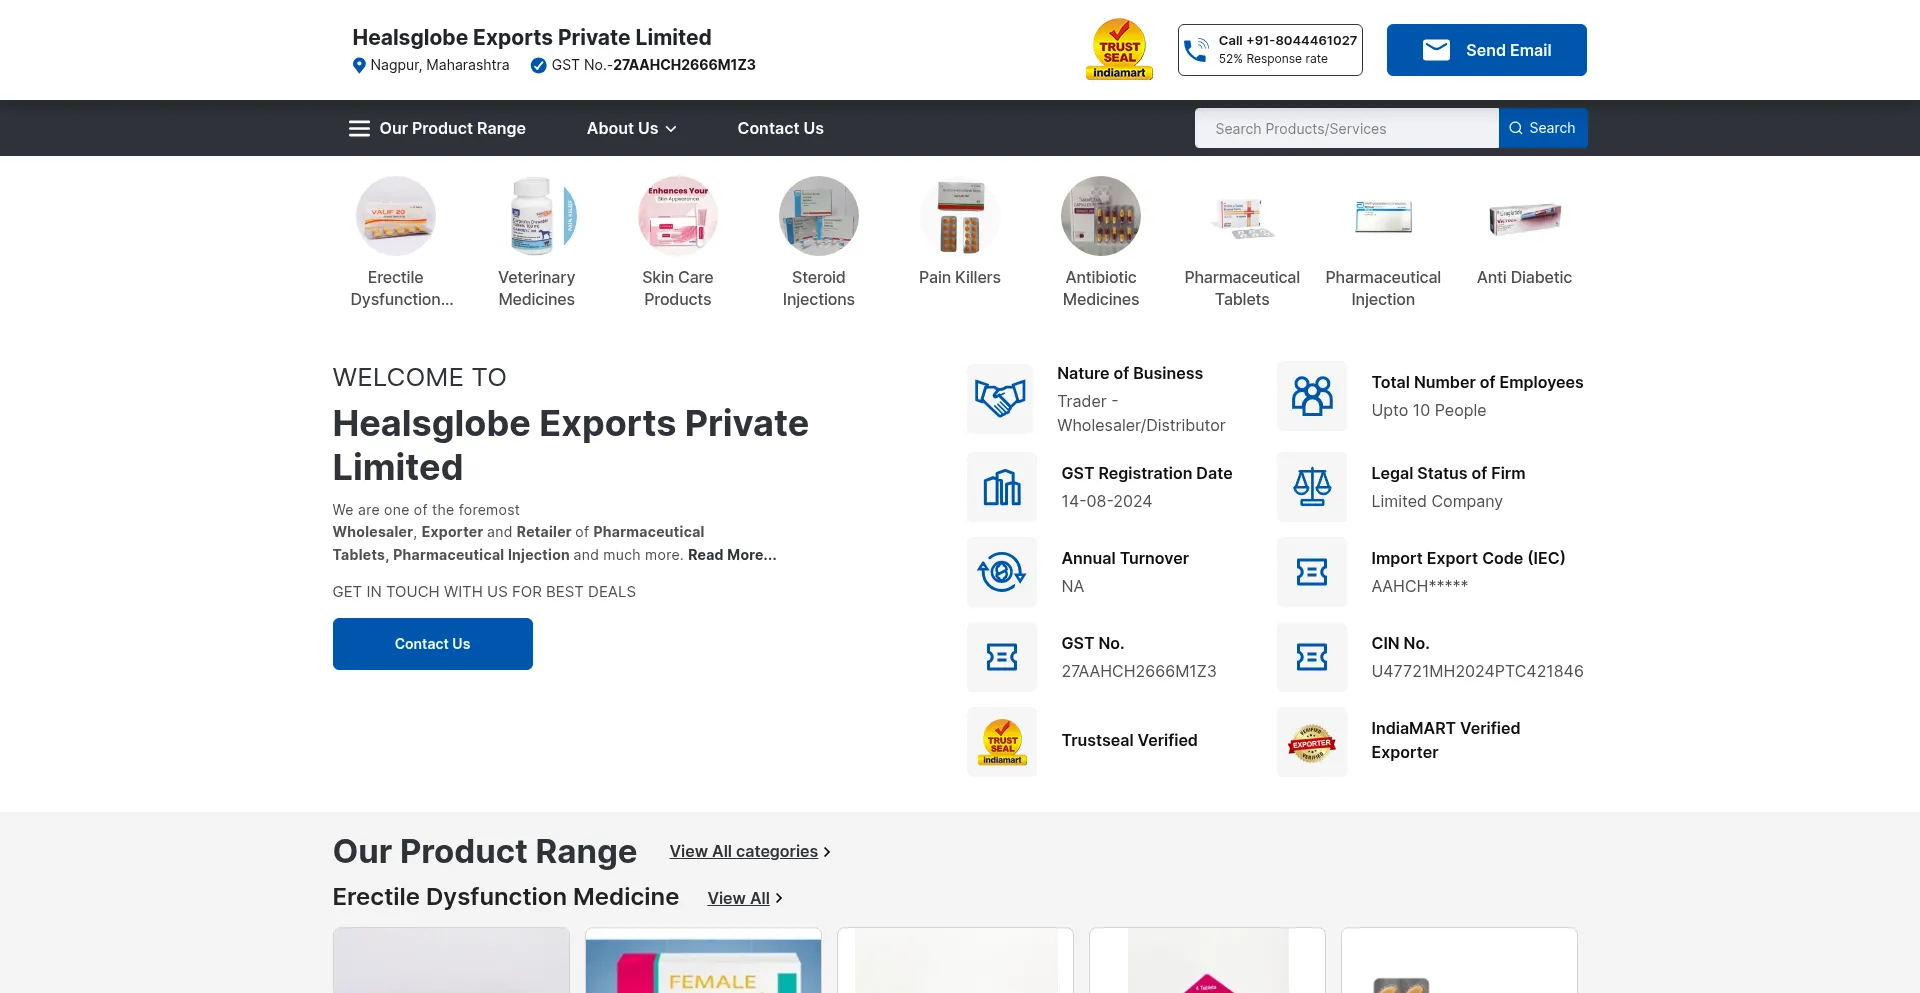1920x993 pixels.
Task: Select the Pharmaceutical Tablets category image
Action: coord(1242,216)
